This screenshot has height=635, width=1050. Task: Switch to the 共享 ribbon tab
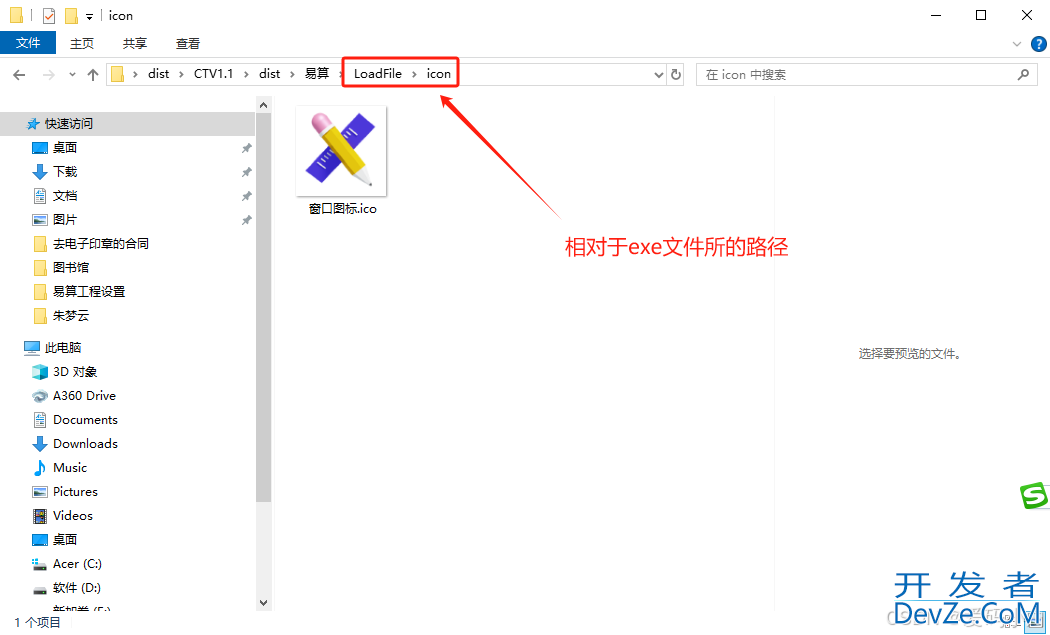pos(135,44)
